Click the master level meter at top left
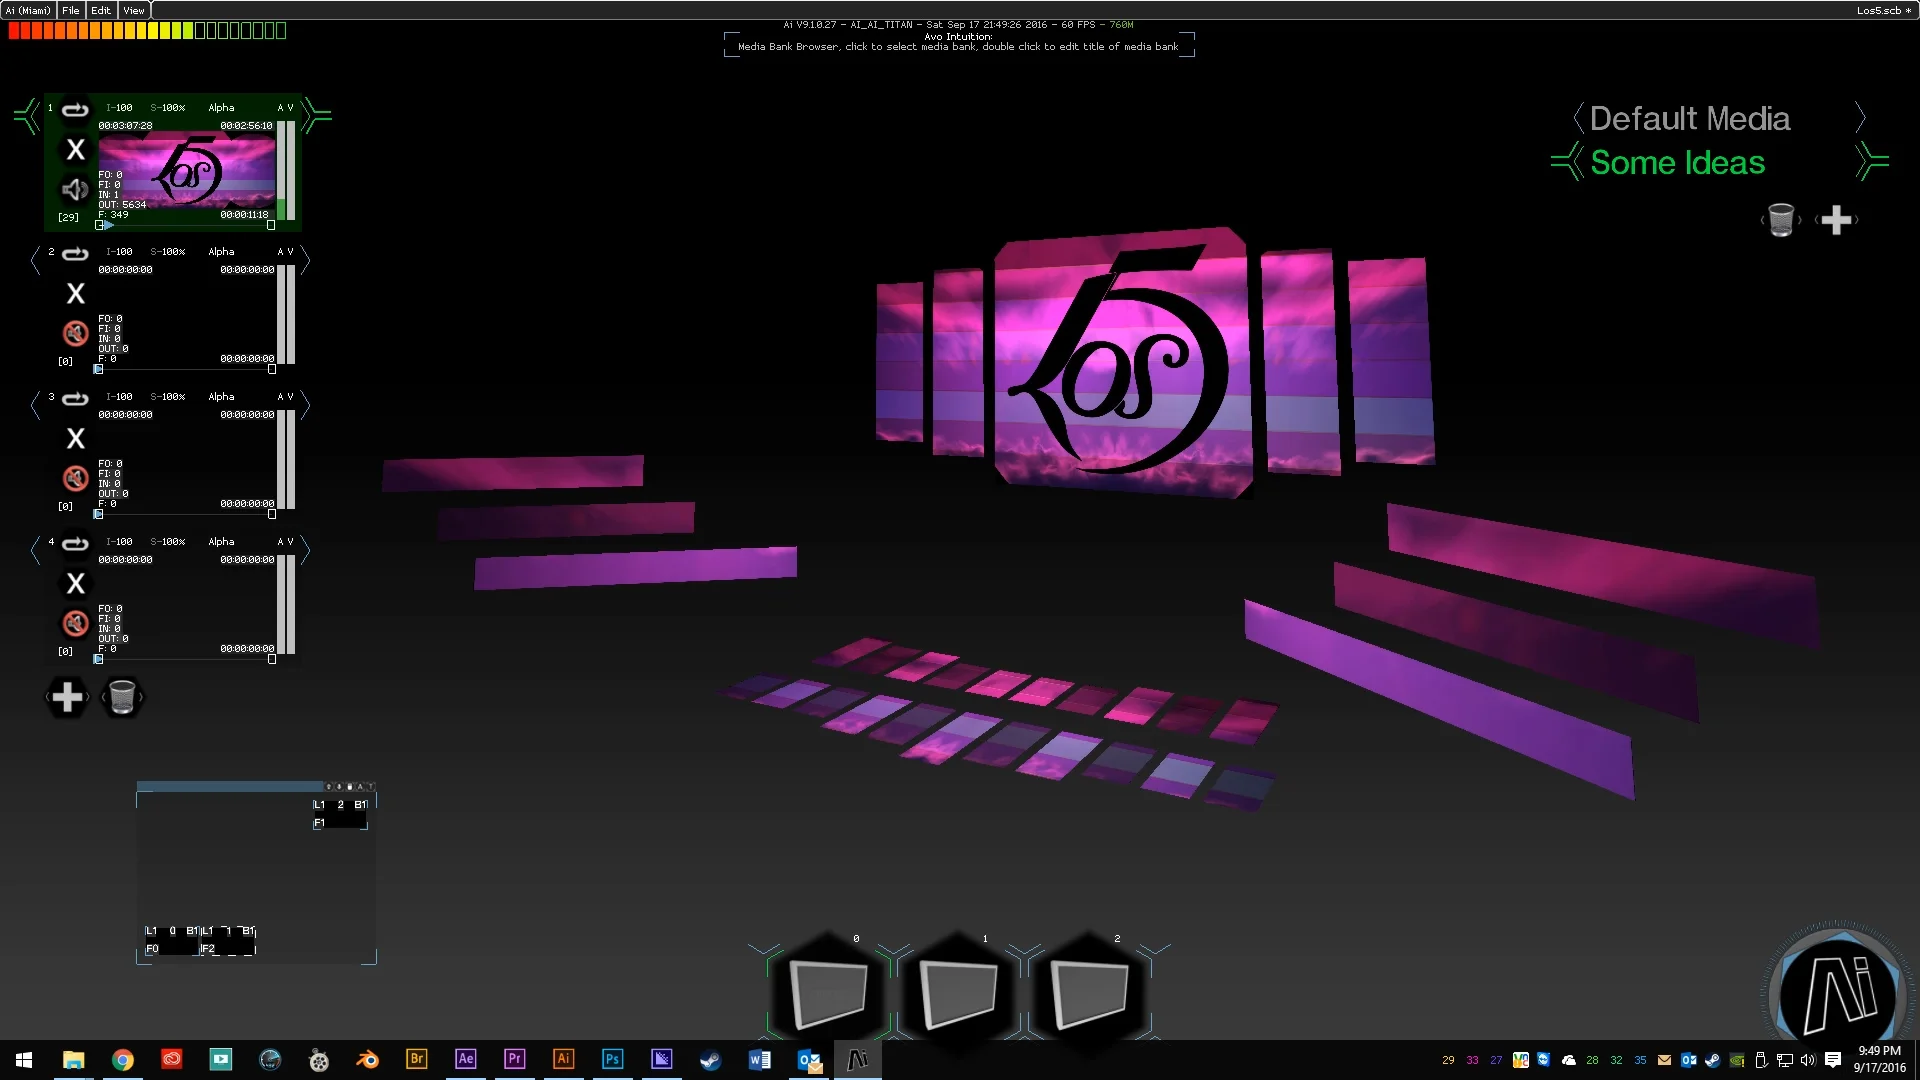 [147, 31]
